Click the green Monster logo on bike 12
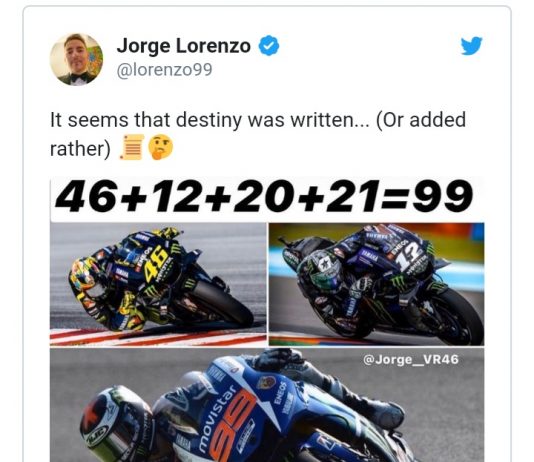Screen dimensions: 534x462 click(397, 282)
